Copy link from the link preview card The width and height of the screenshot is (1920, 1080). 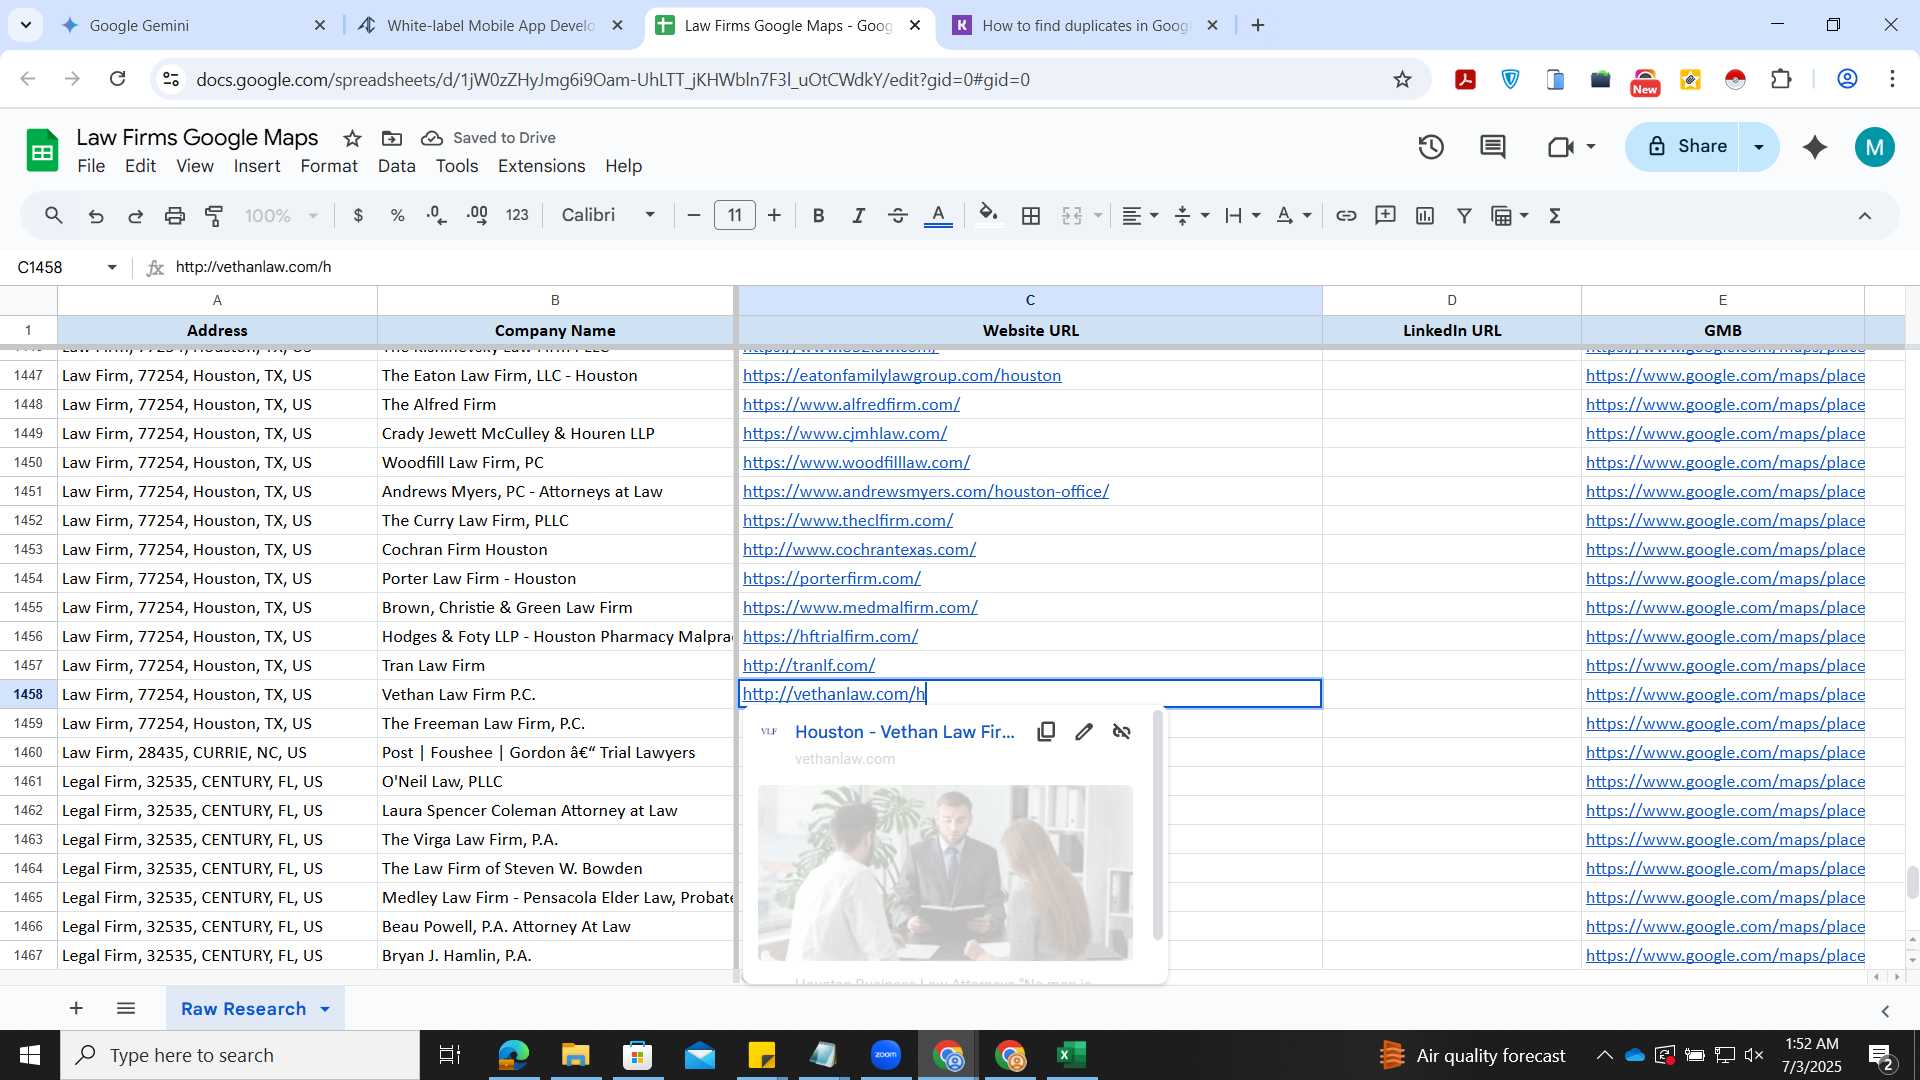tap(1046, 732)
